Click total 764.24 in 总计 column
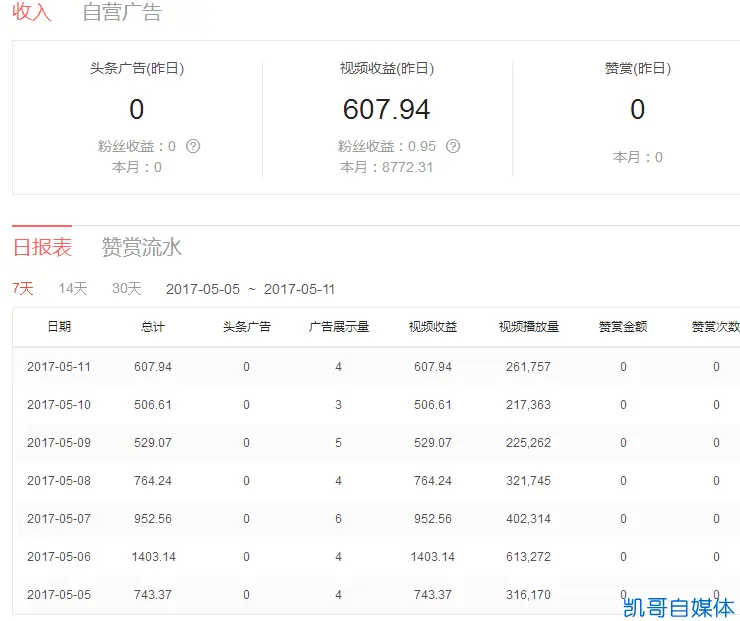 pyautogui.click(x=153, y=481)
